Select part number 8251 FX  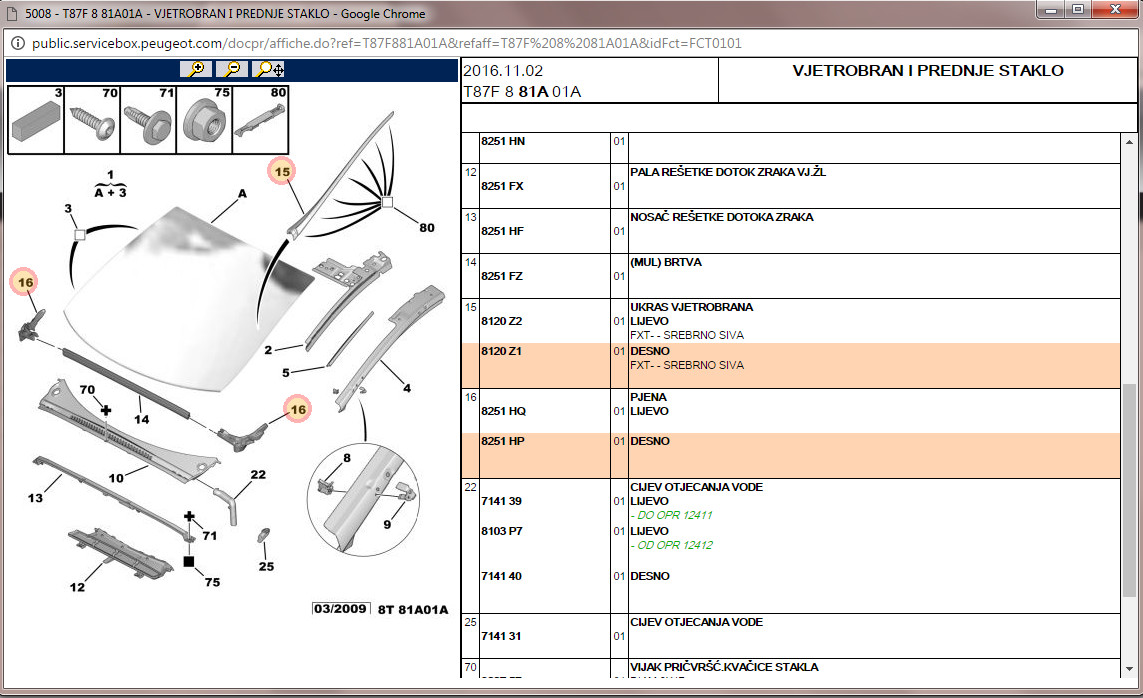(502, 187)
